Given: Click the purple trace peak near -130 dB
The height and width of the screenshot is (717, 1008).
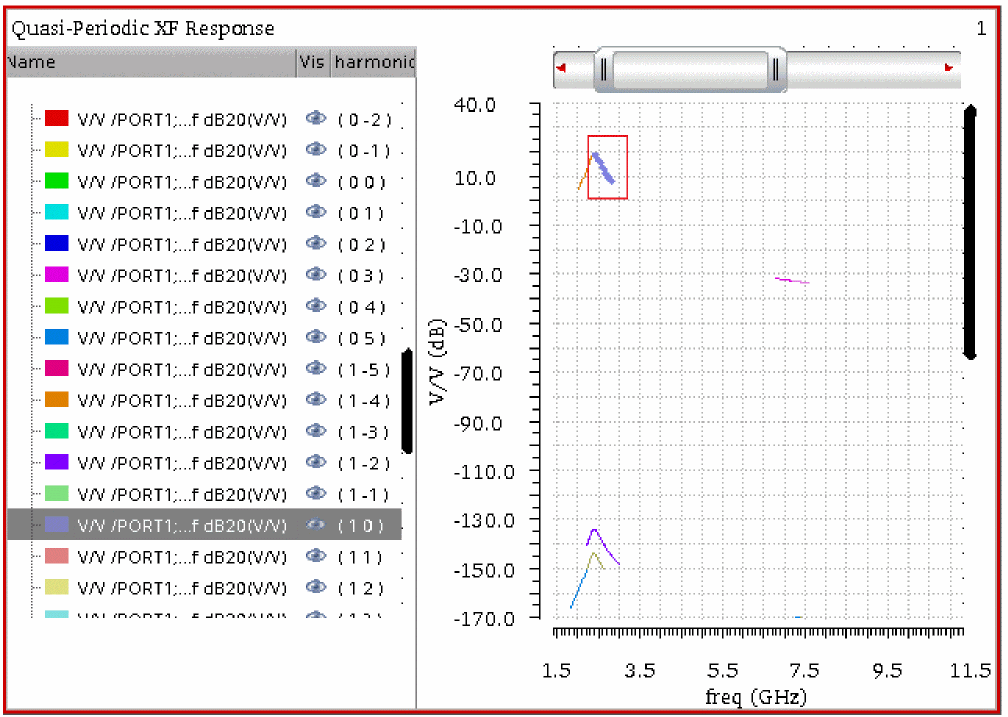Looking at the screenshot, I should tap(595, 531).
